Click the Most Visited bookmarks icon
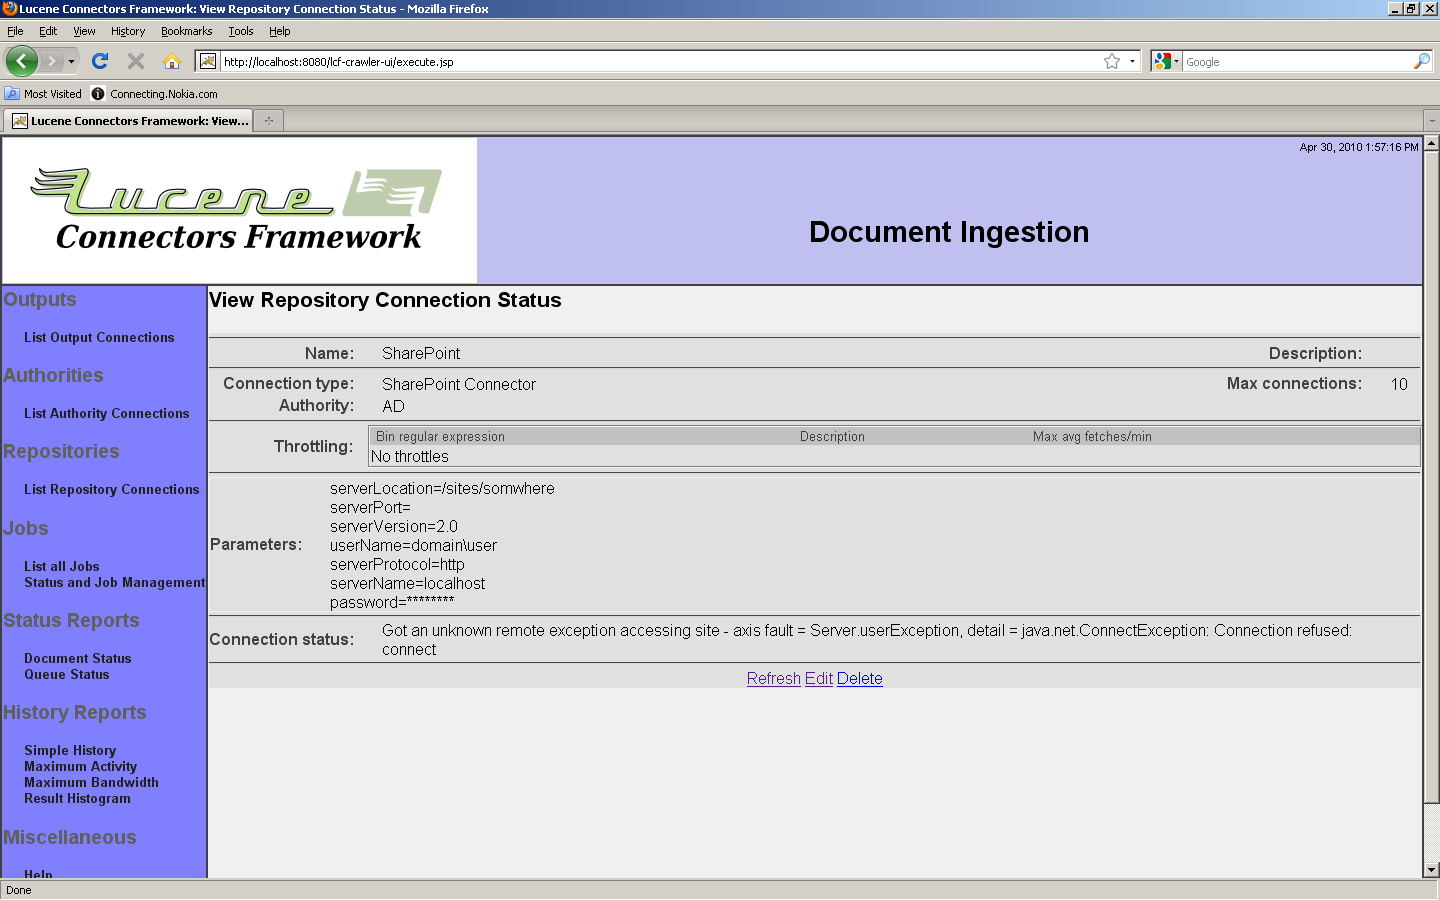The height and width of the screenshot is (900, 1440). click(x=12, y=94)
